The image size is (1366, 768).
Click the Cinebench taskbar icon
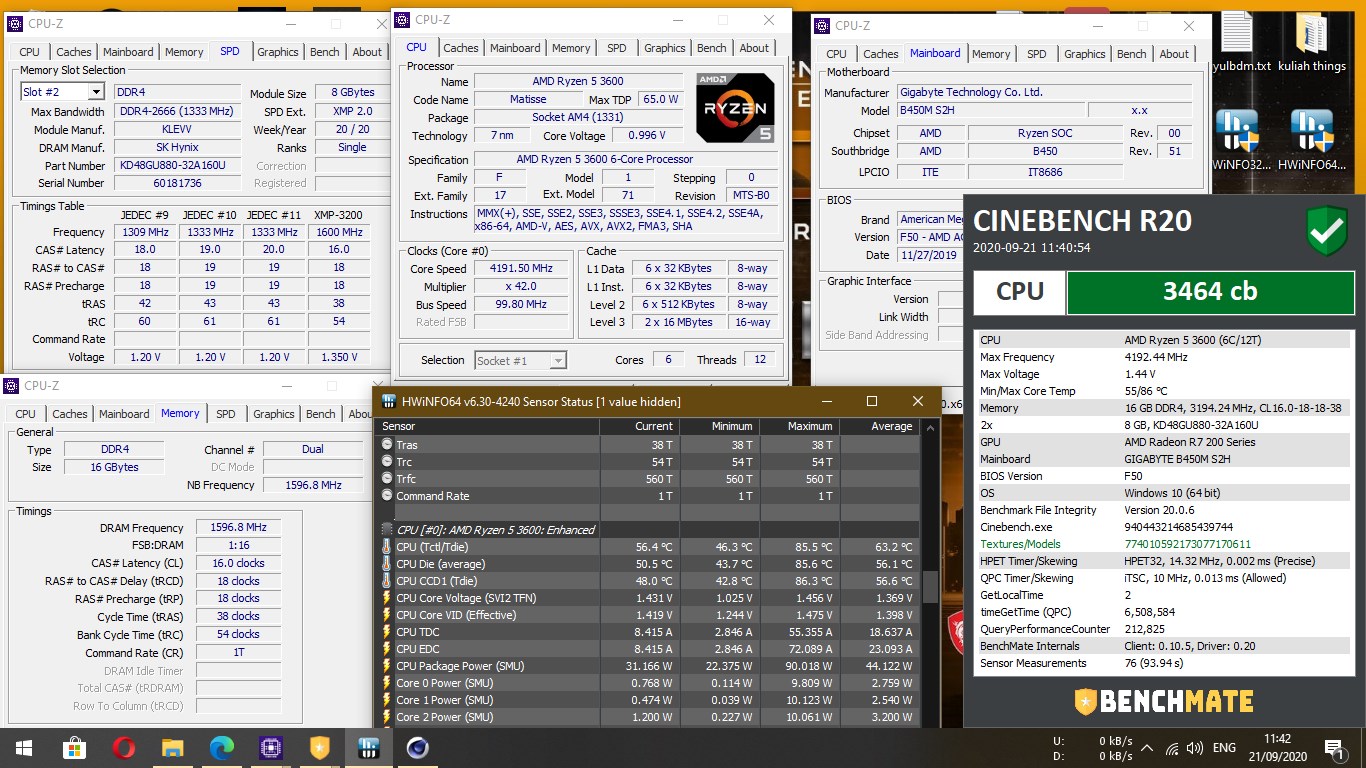[416, 747]
